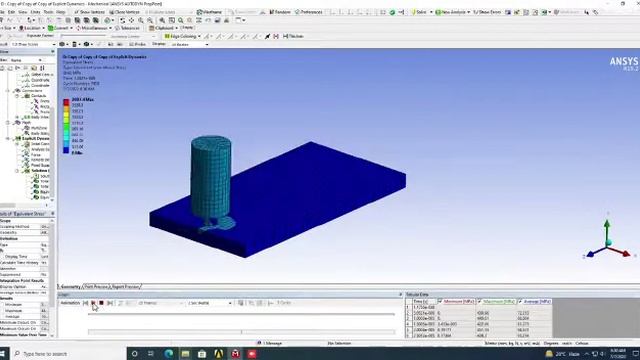Switch to the Print Preview tab
Image resolution: width=640 pixels, height=360 pixels.
pyautogui.click(x=97, y=287)
